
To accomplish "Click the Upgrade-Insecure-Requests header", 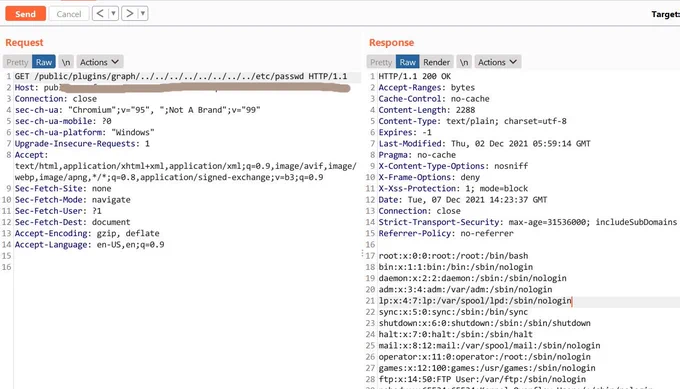I will click(82, 144).
